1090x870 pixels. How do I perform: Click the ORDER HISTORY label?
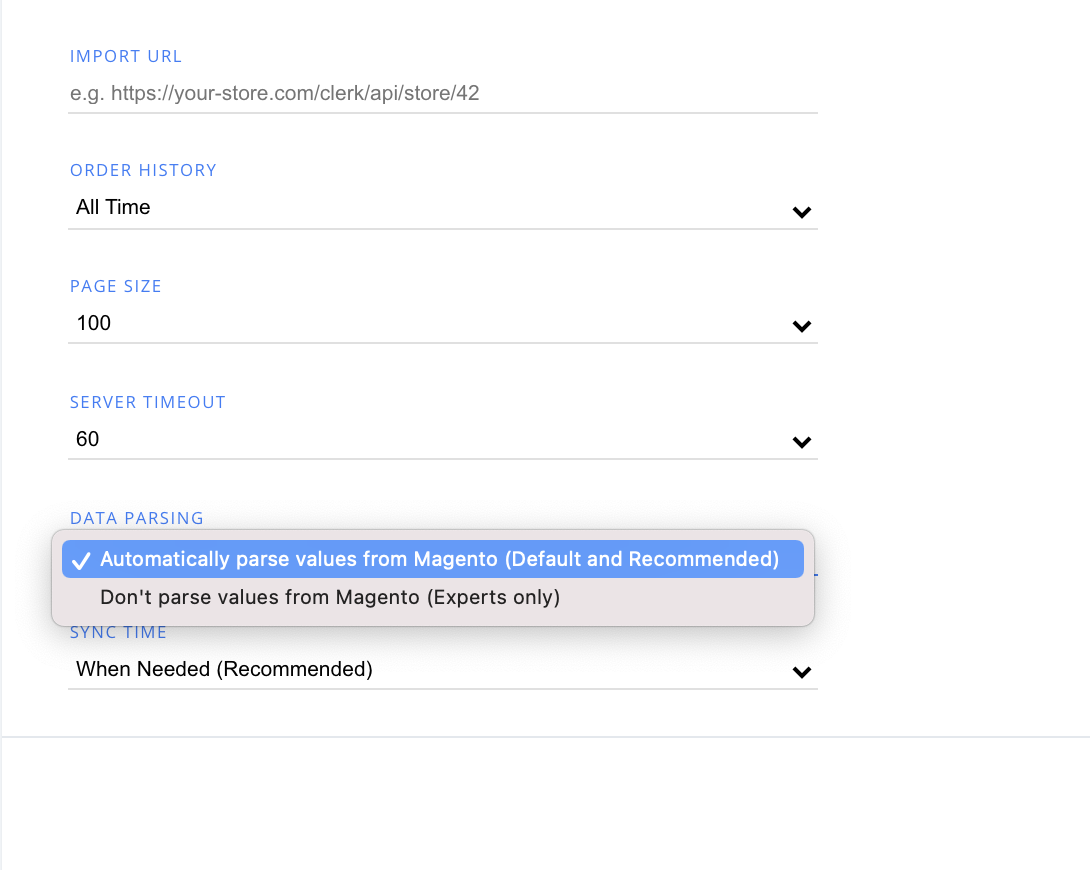143,171
